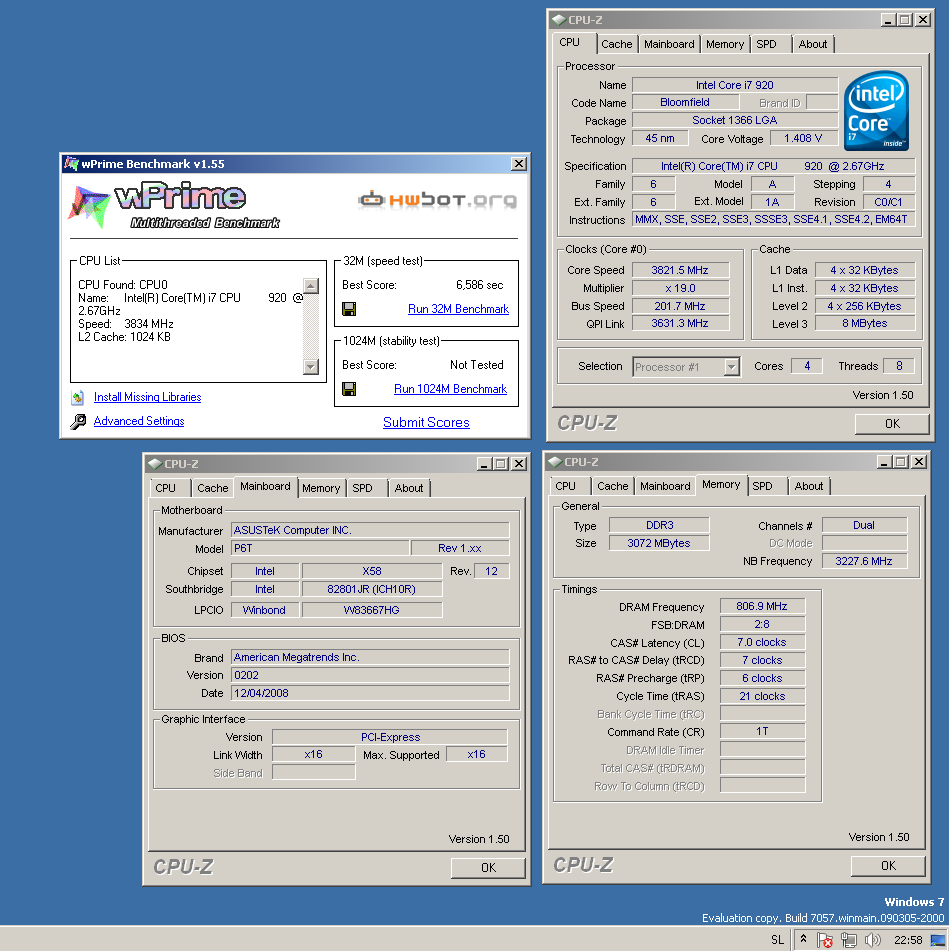Image resolution: width=949 pixels, height=951 pixels.
Task: Click CPU-Z title icon in Mainboard window
Action: [155, 464]
